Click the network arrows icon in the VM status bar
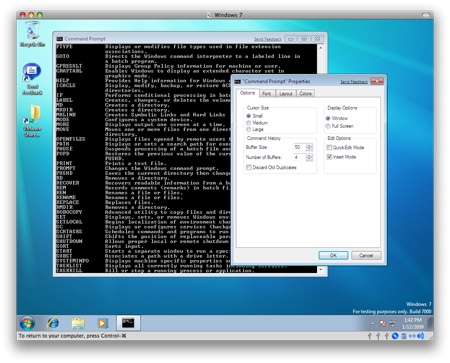This screenshot has height=363, width=450. coord(412,336)
